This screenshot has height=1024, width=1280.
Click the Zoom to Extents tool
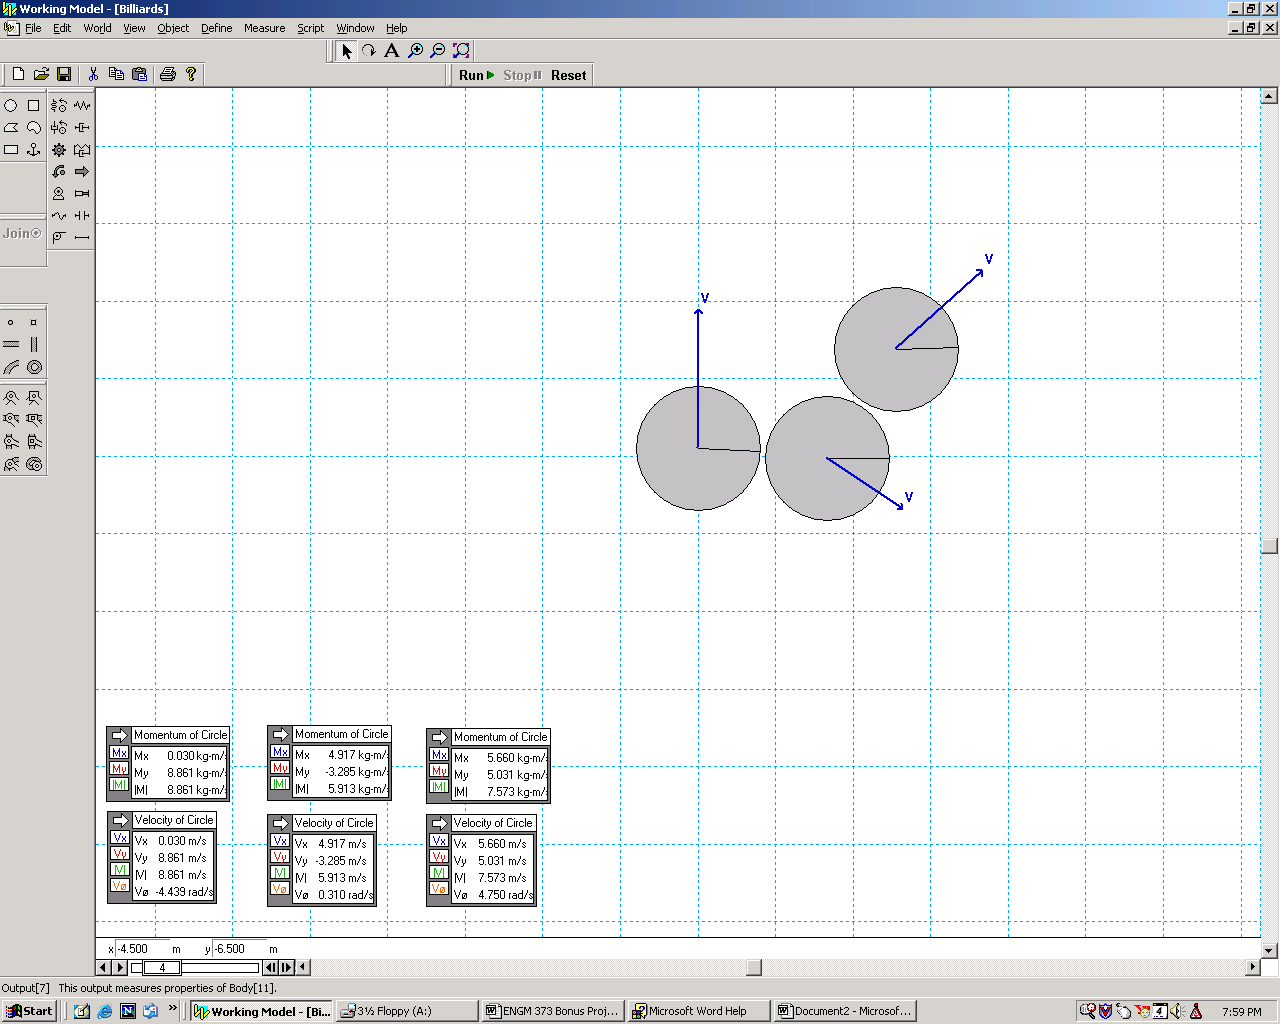click(461, 51)
